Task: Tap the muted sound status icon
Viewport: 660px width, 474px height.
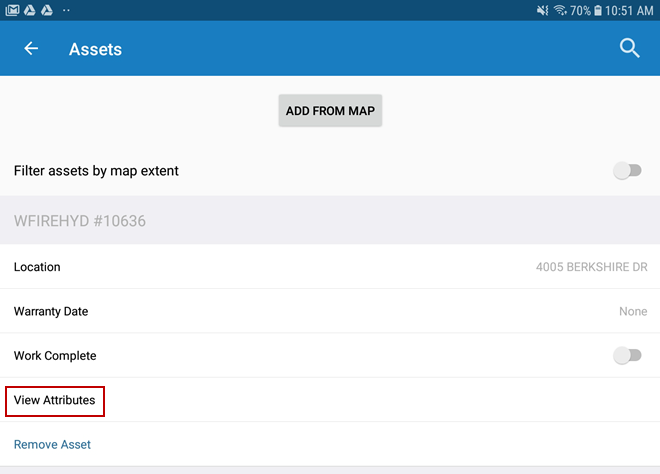Action: pyautogui.click(x=542, y=10)
